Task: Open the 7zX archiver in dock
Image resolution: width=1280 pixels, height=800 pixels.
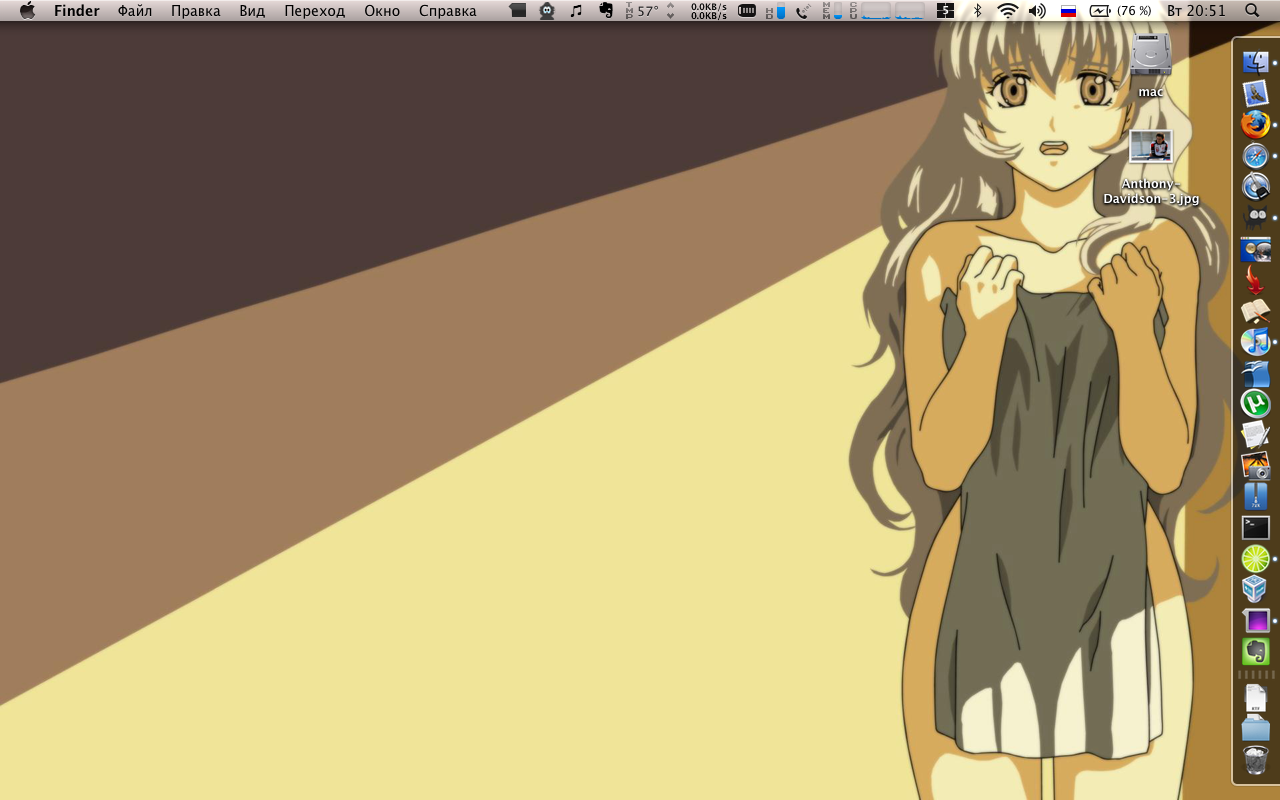Action: click(x=1255, y=496)
